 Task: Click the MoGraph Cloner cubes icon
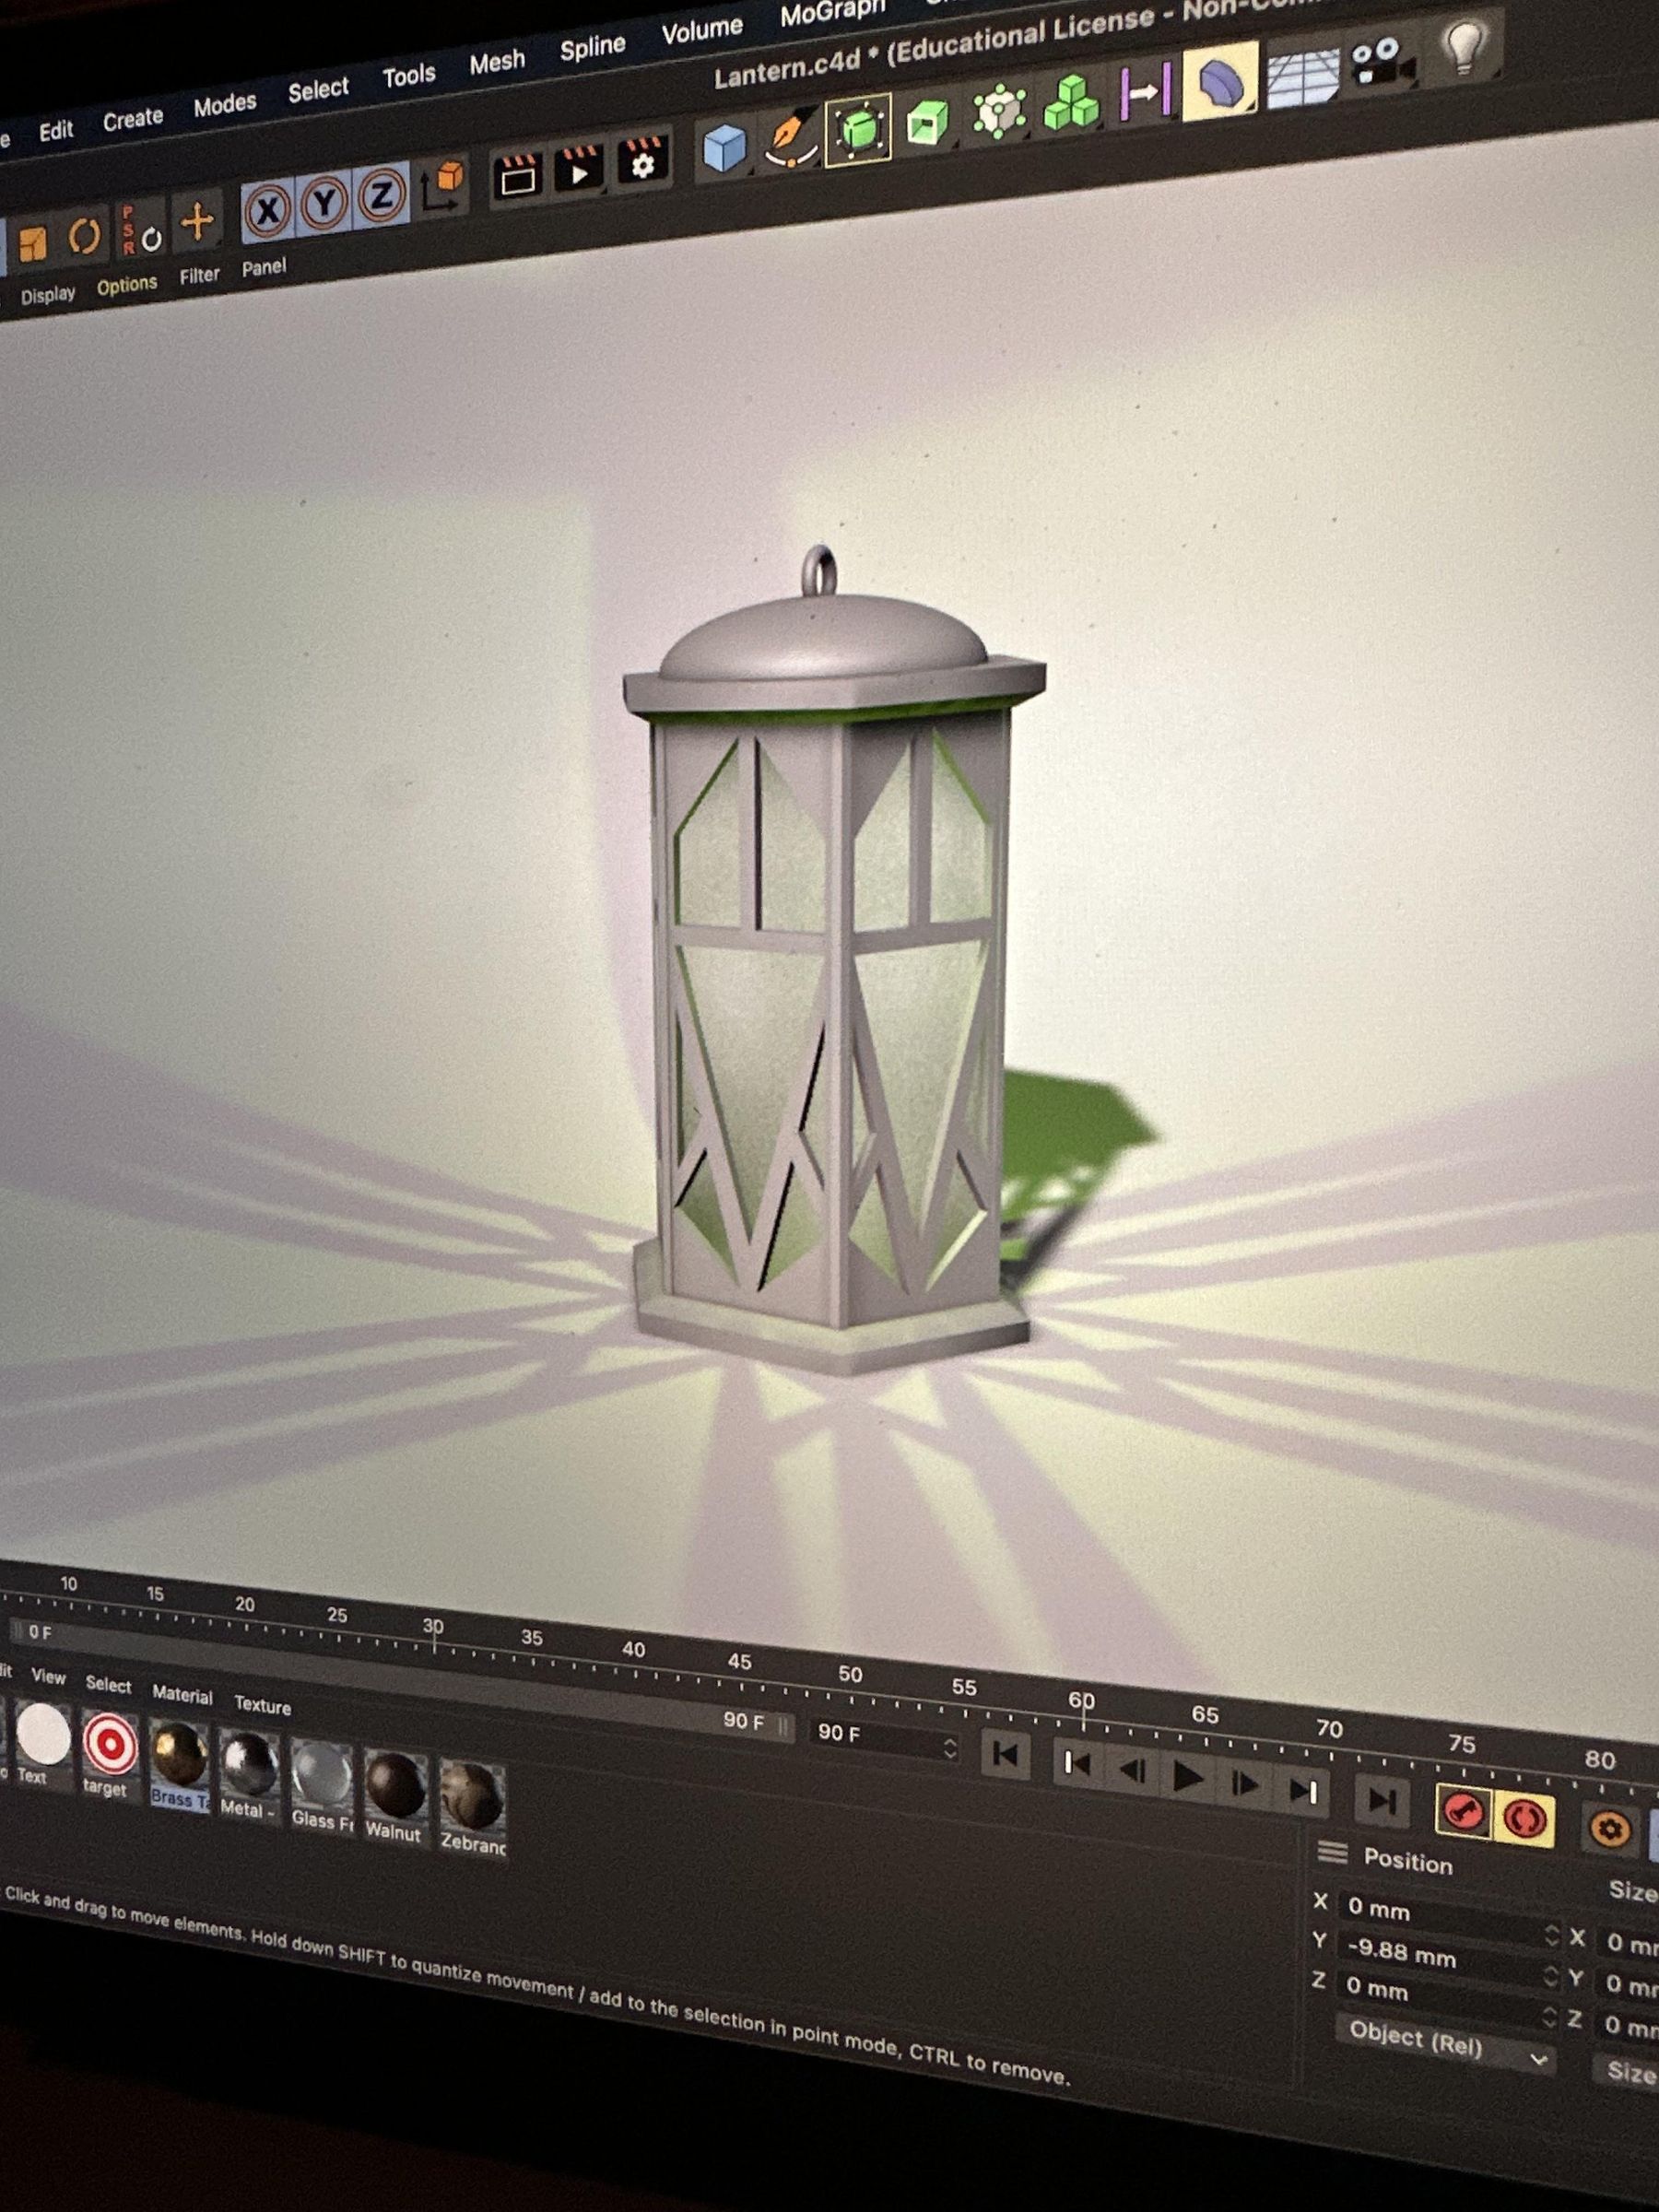tap(1072, 102)
